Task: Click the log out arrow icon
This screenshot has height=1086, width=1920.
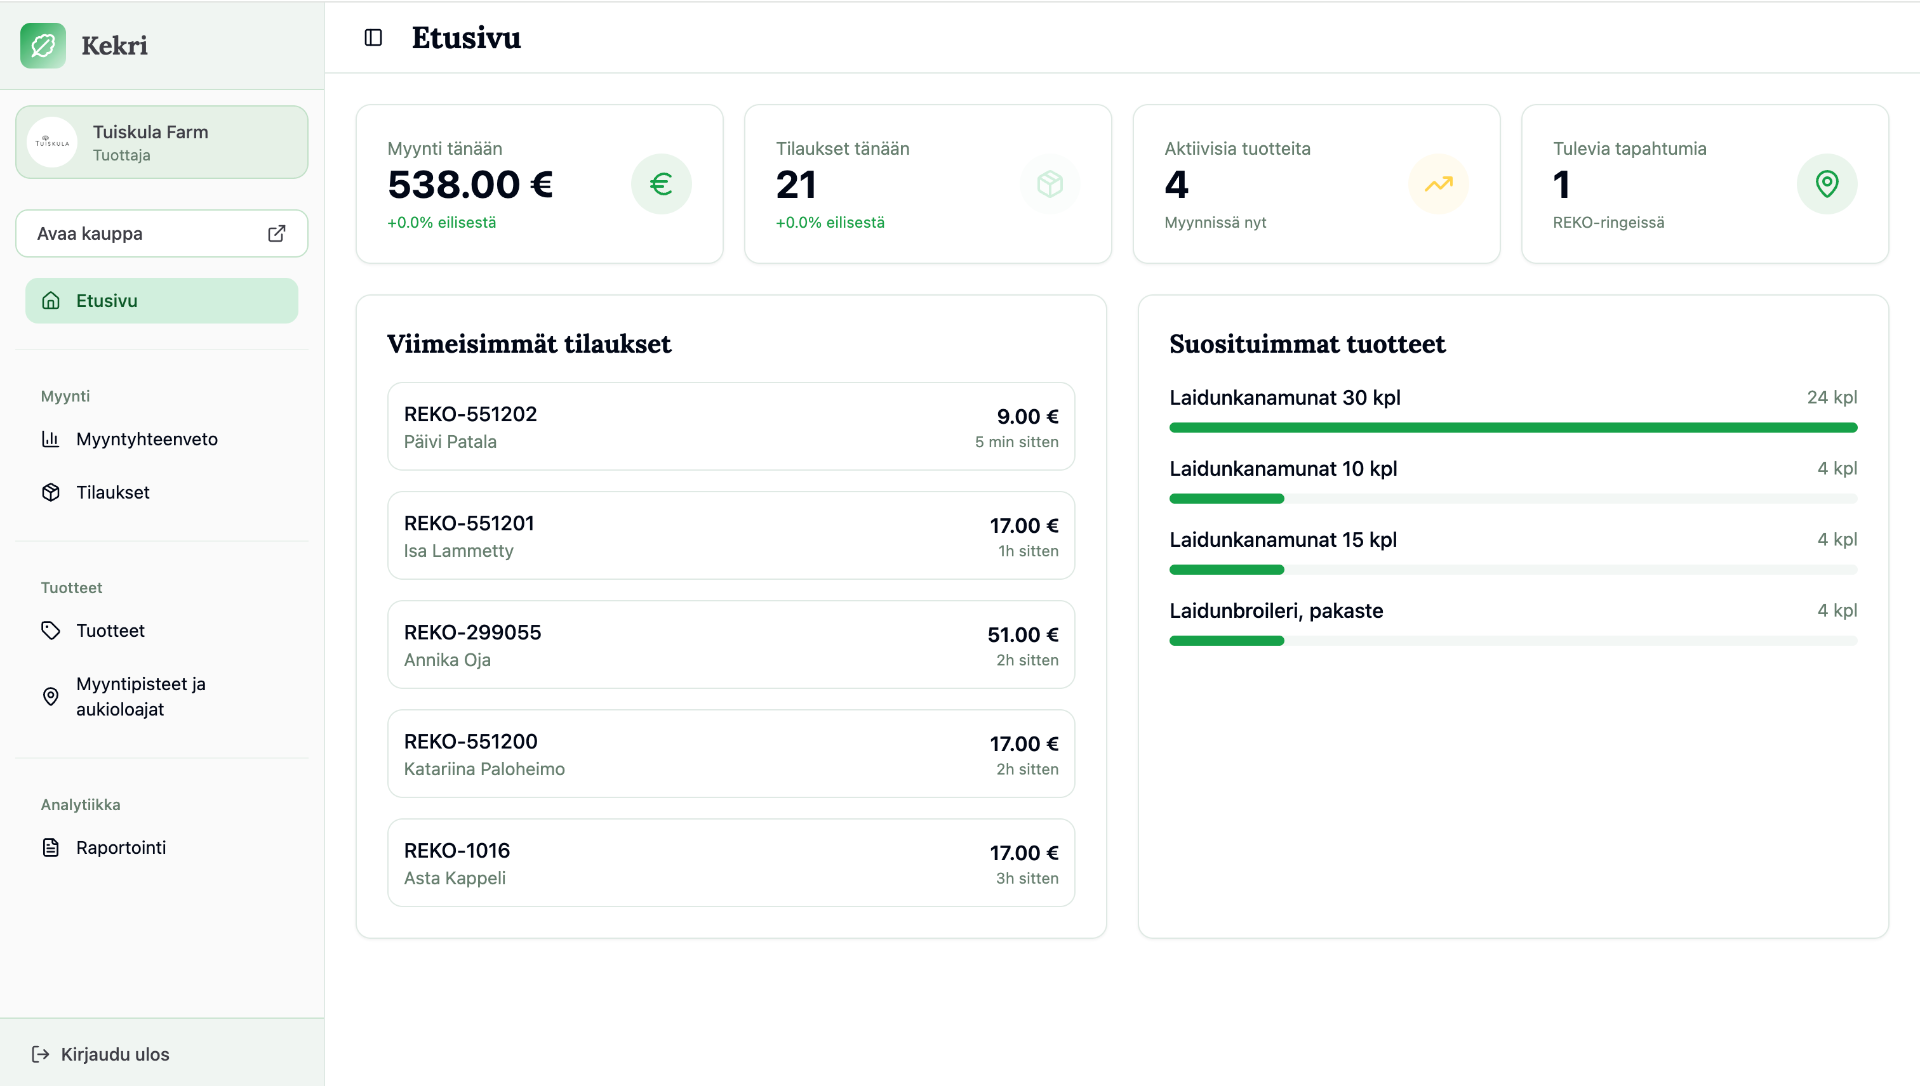Action: tap(41, 1054)
